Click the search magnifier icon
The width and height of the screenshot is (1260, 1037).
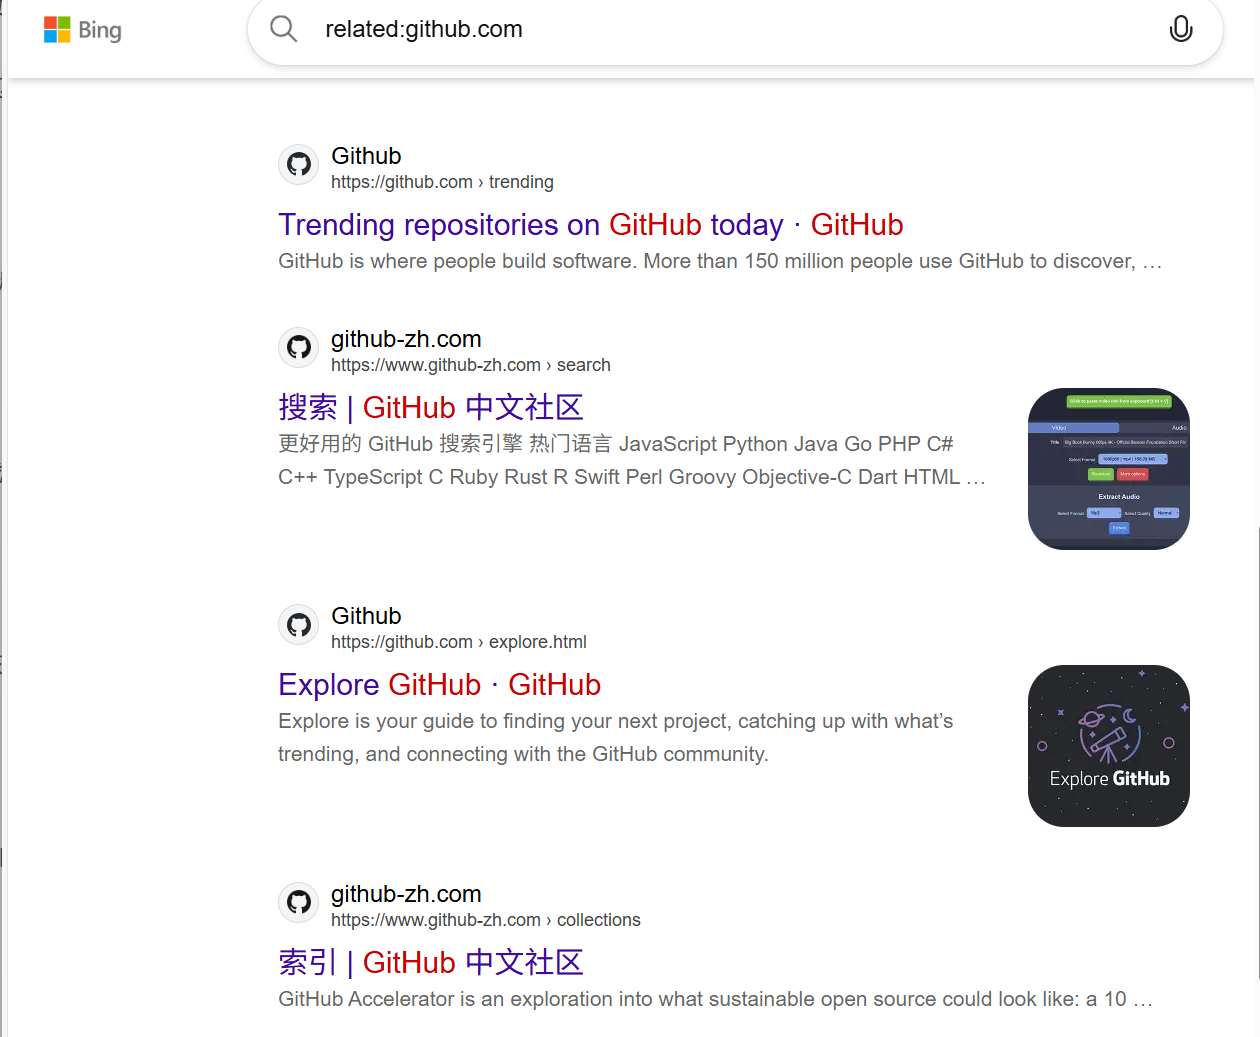tap(284, 29)
